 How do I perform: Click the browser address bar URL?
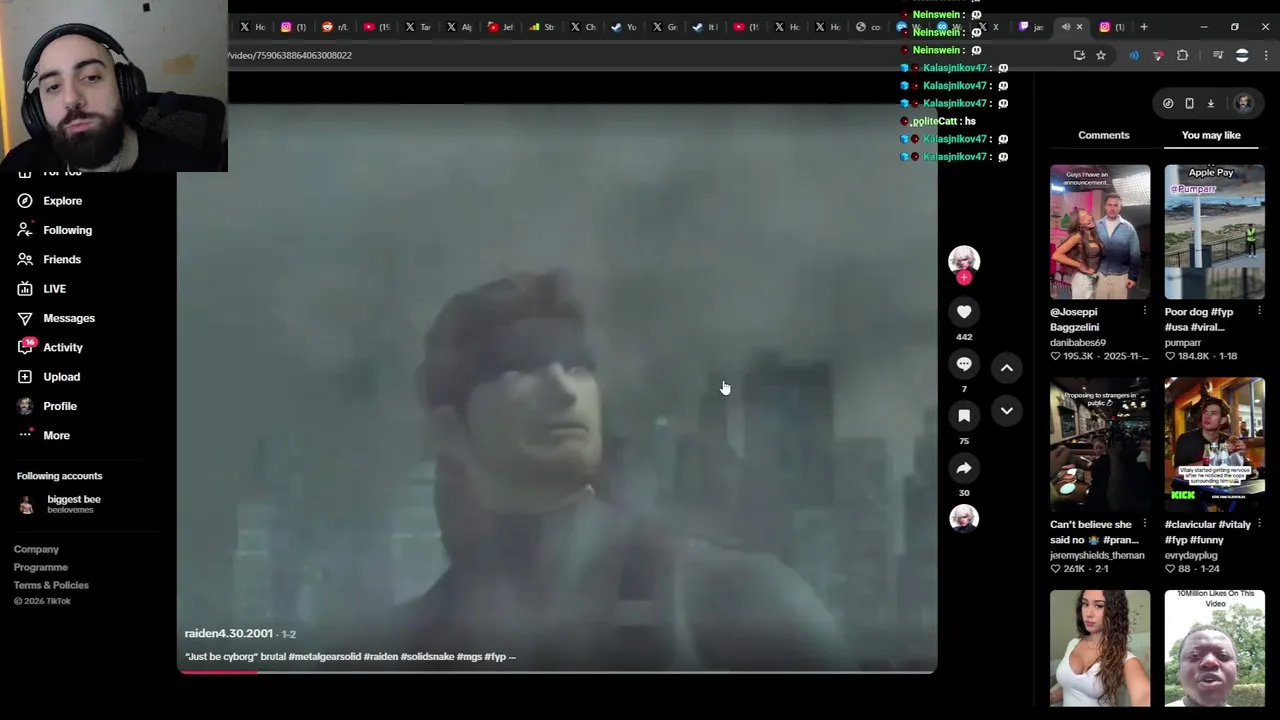(288, 55)
